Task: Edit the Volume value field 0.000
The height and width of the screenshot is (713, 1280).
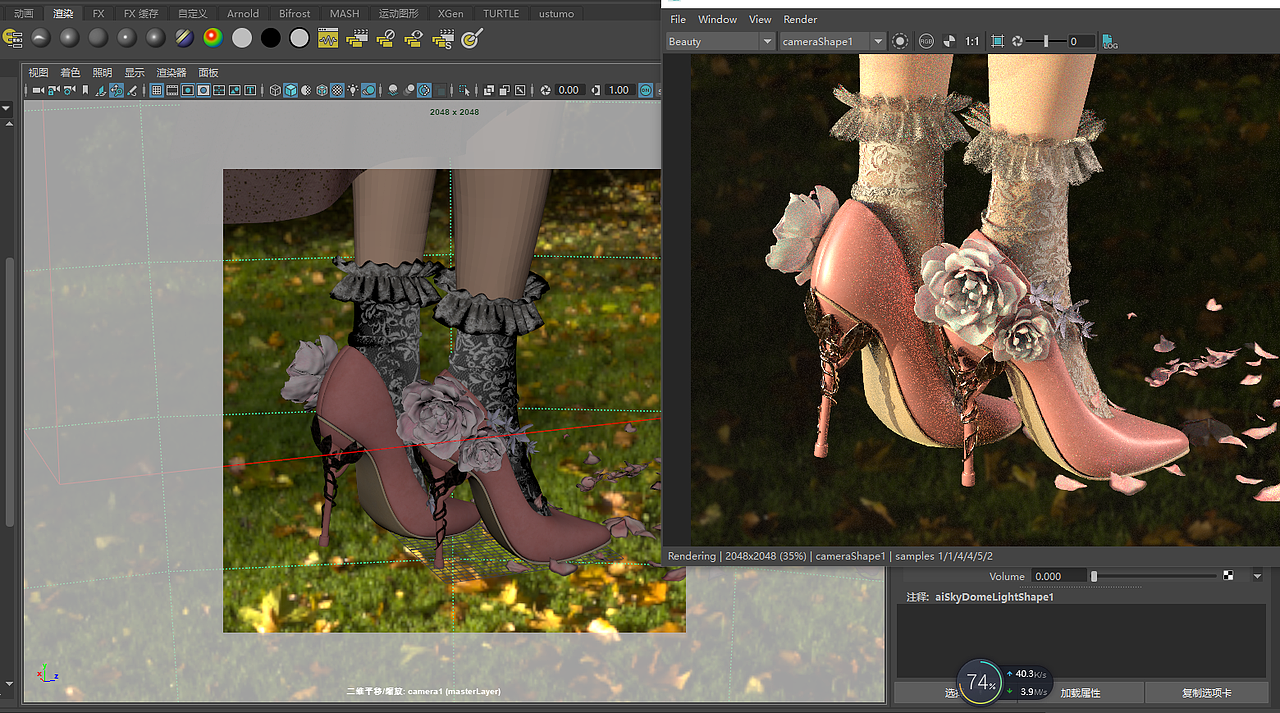Action: pyautogui.click(x=1058, y=576)
